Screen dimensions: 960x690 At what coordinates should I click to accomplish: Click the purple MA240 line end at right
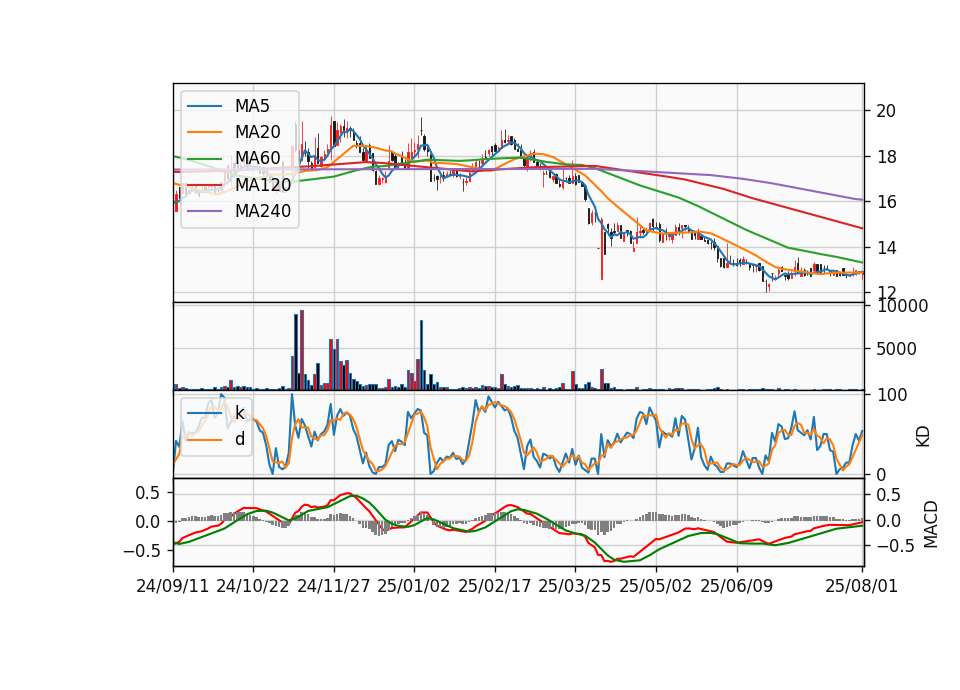click(x=862, y=200)
